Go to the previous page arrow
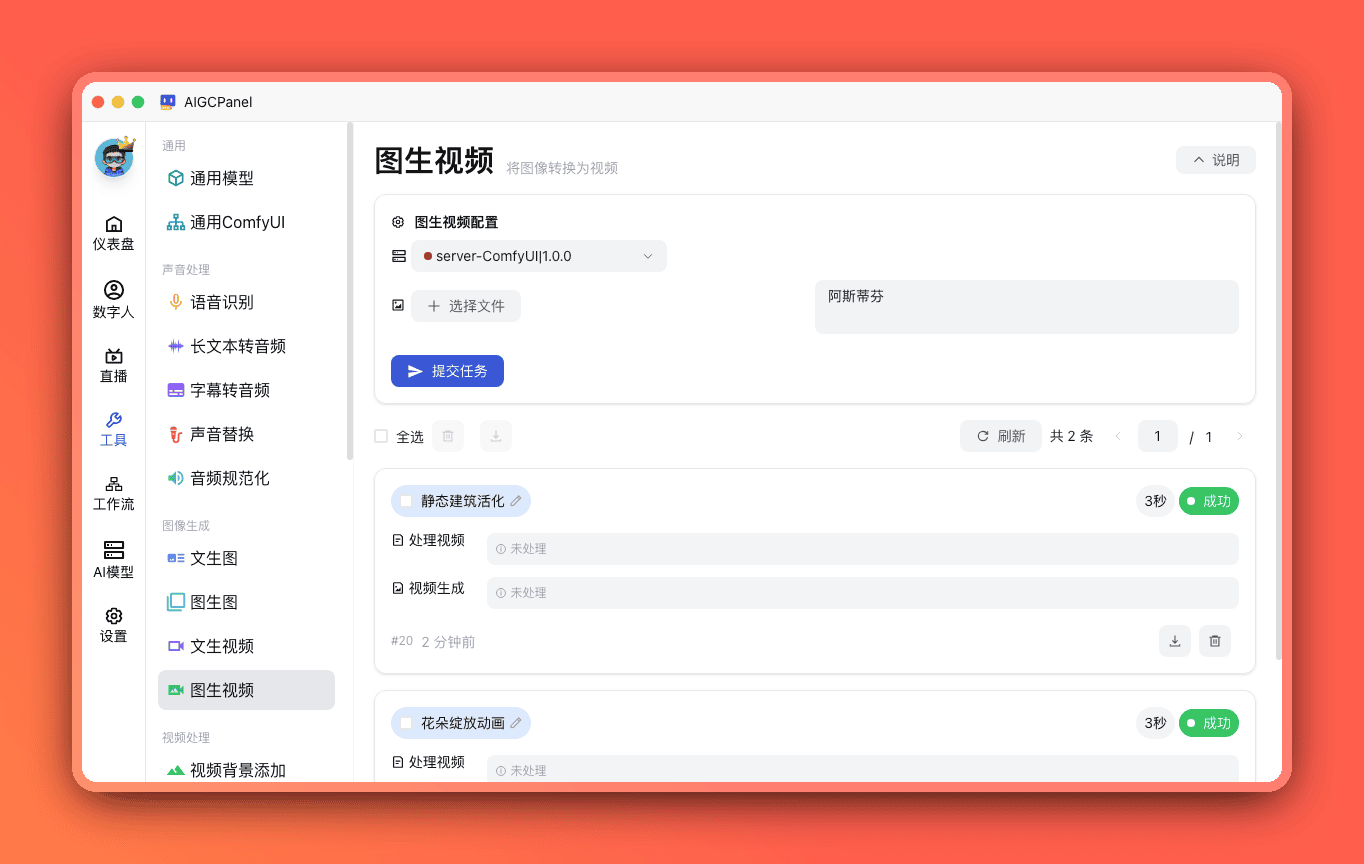Screen dimensions: 1364x864 (1118, 436)
